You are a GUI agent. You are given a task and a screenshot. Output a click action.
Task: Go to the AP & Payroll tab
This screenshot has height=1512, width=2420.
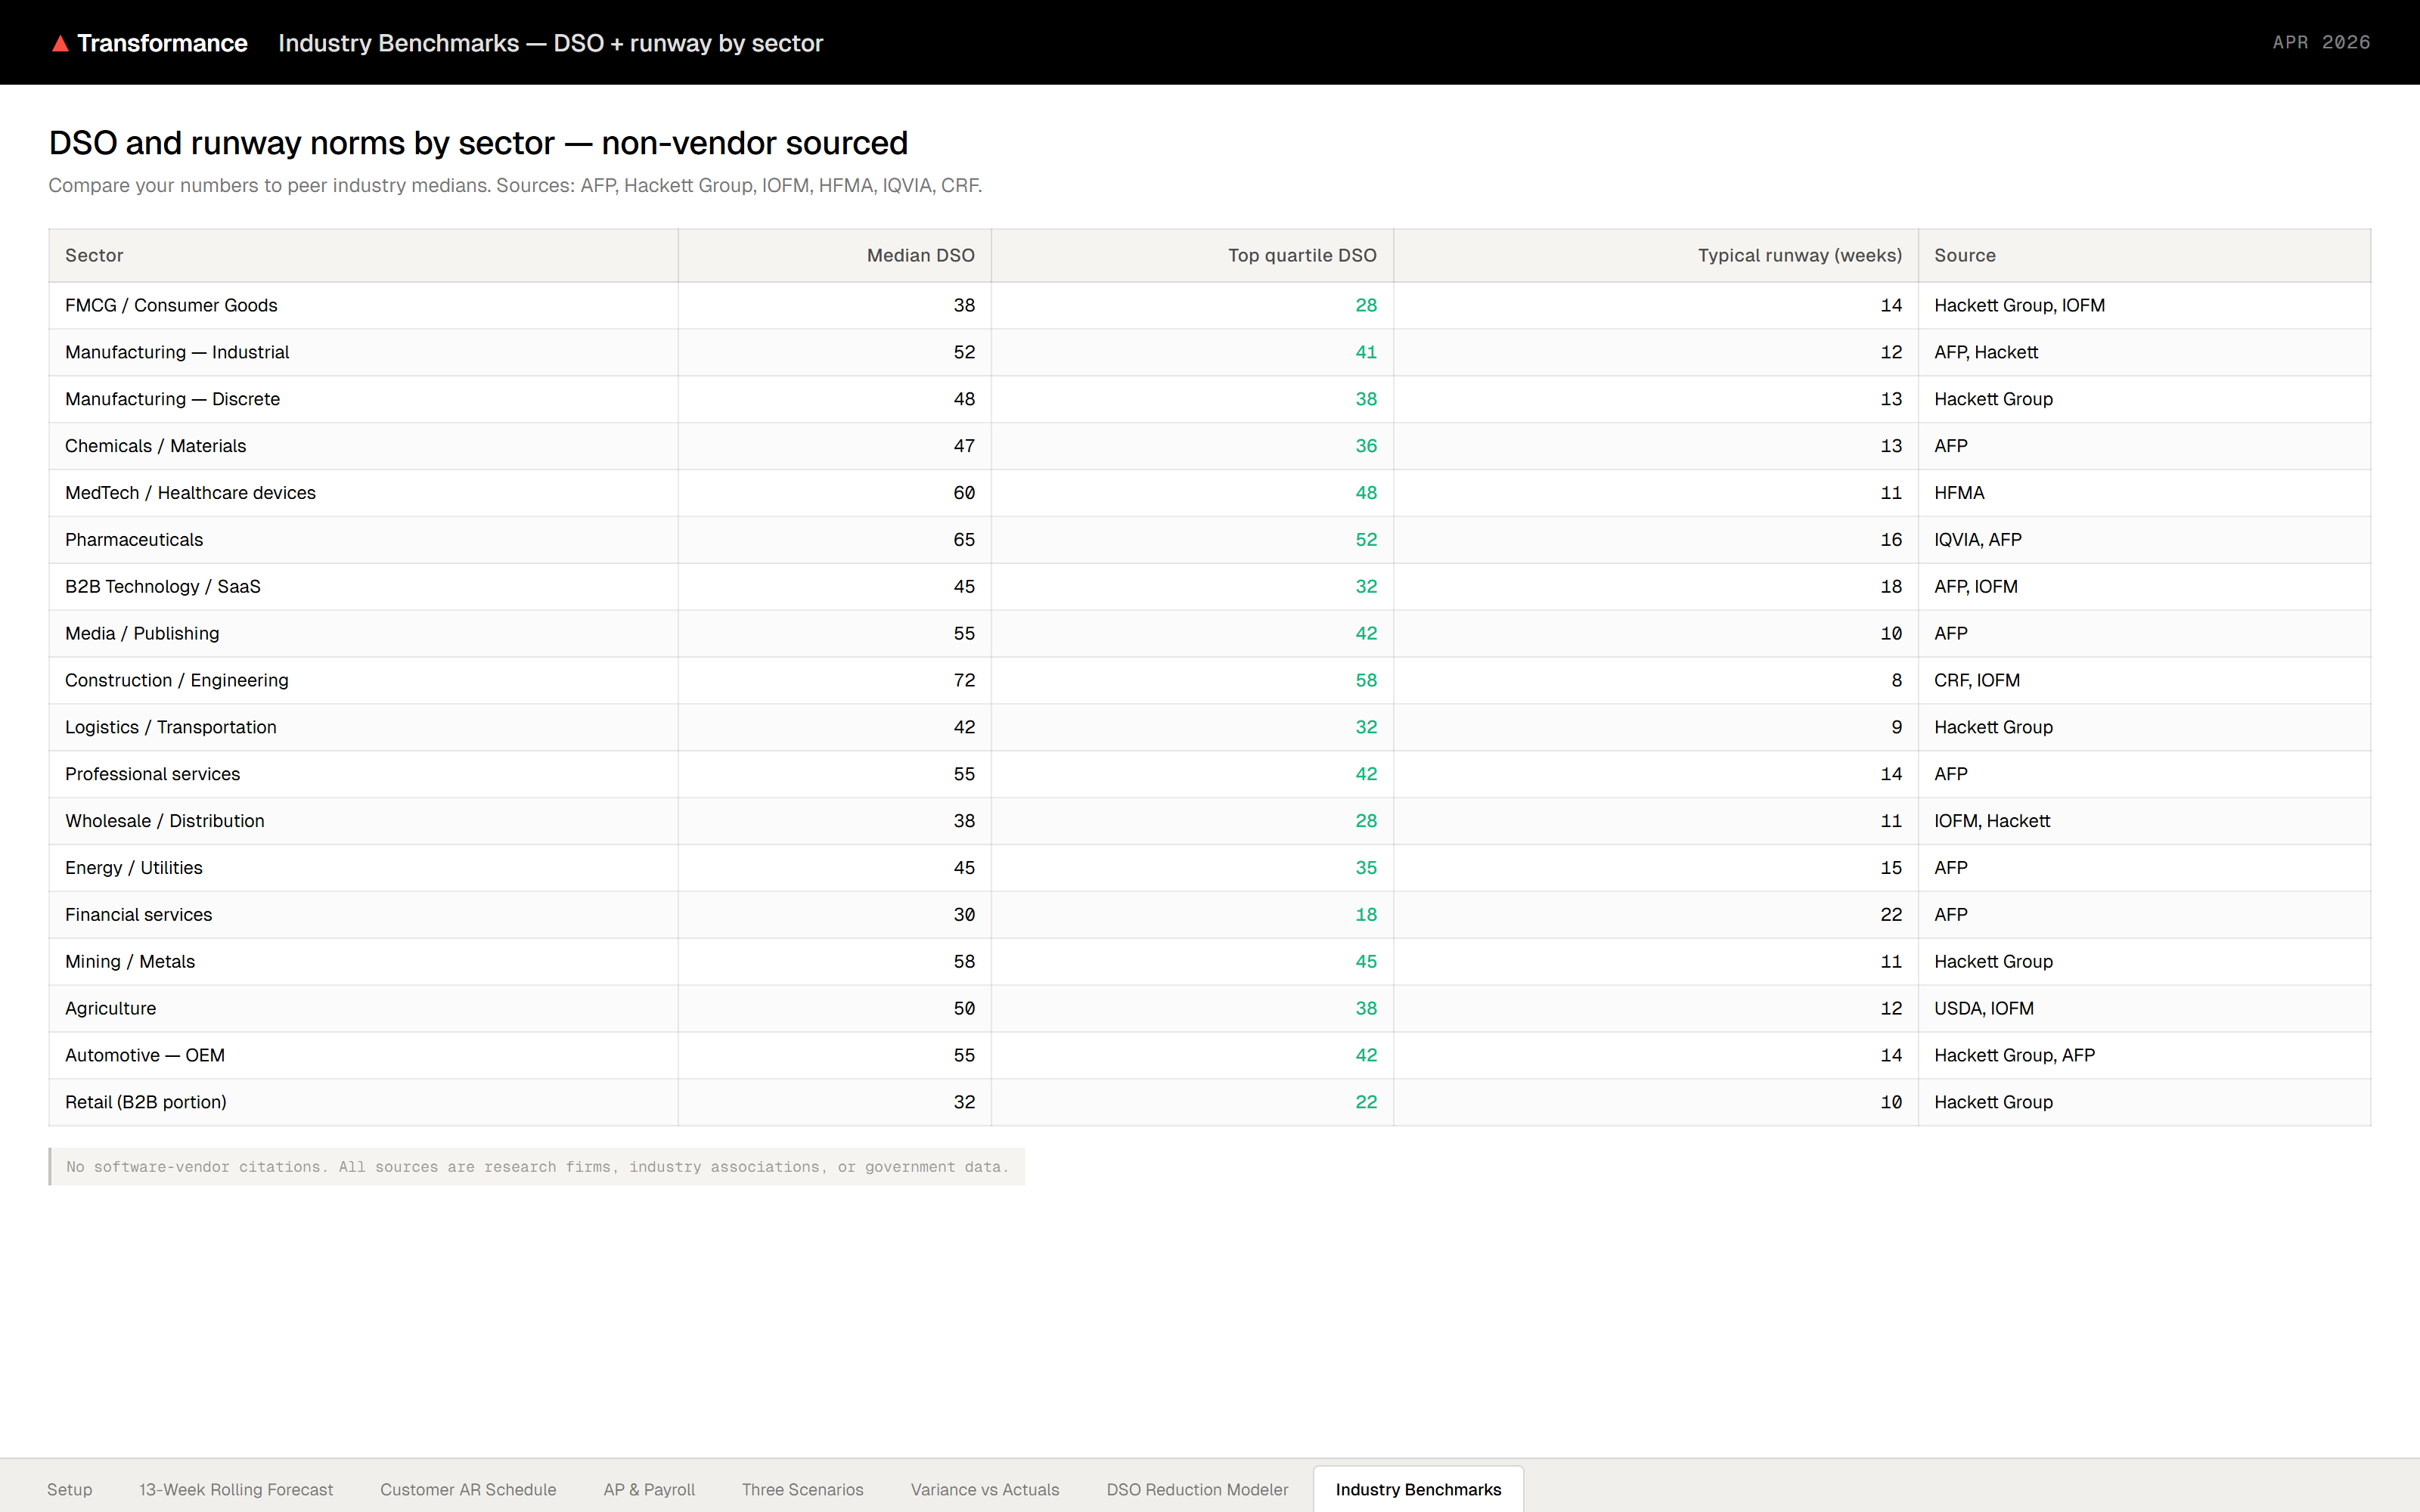point(648,1489)
